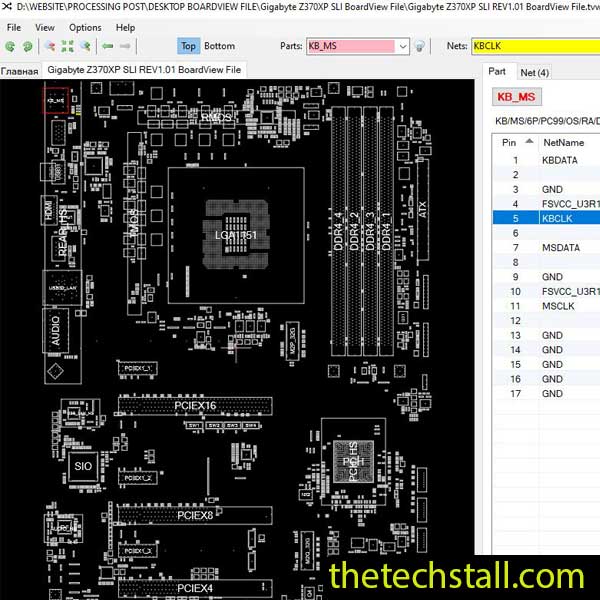Click the green fit-to-view arrows icon
Screen dimensions: 600x600
67,46
